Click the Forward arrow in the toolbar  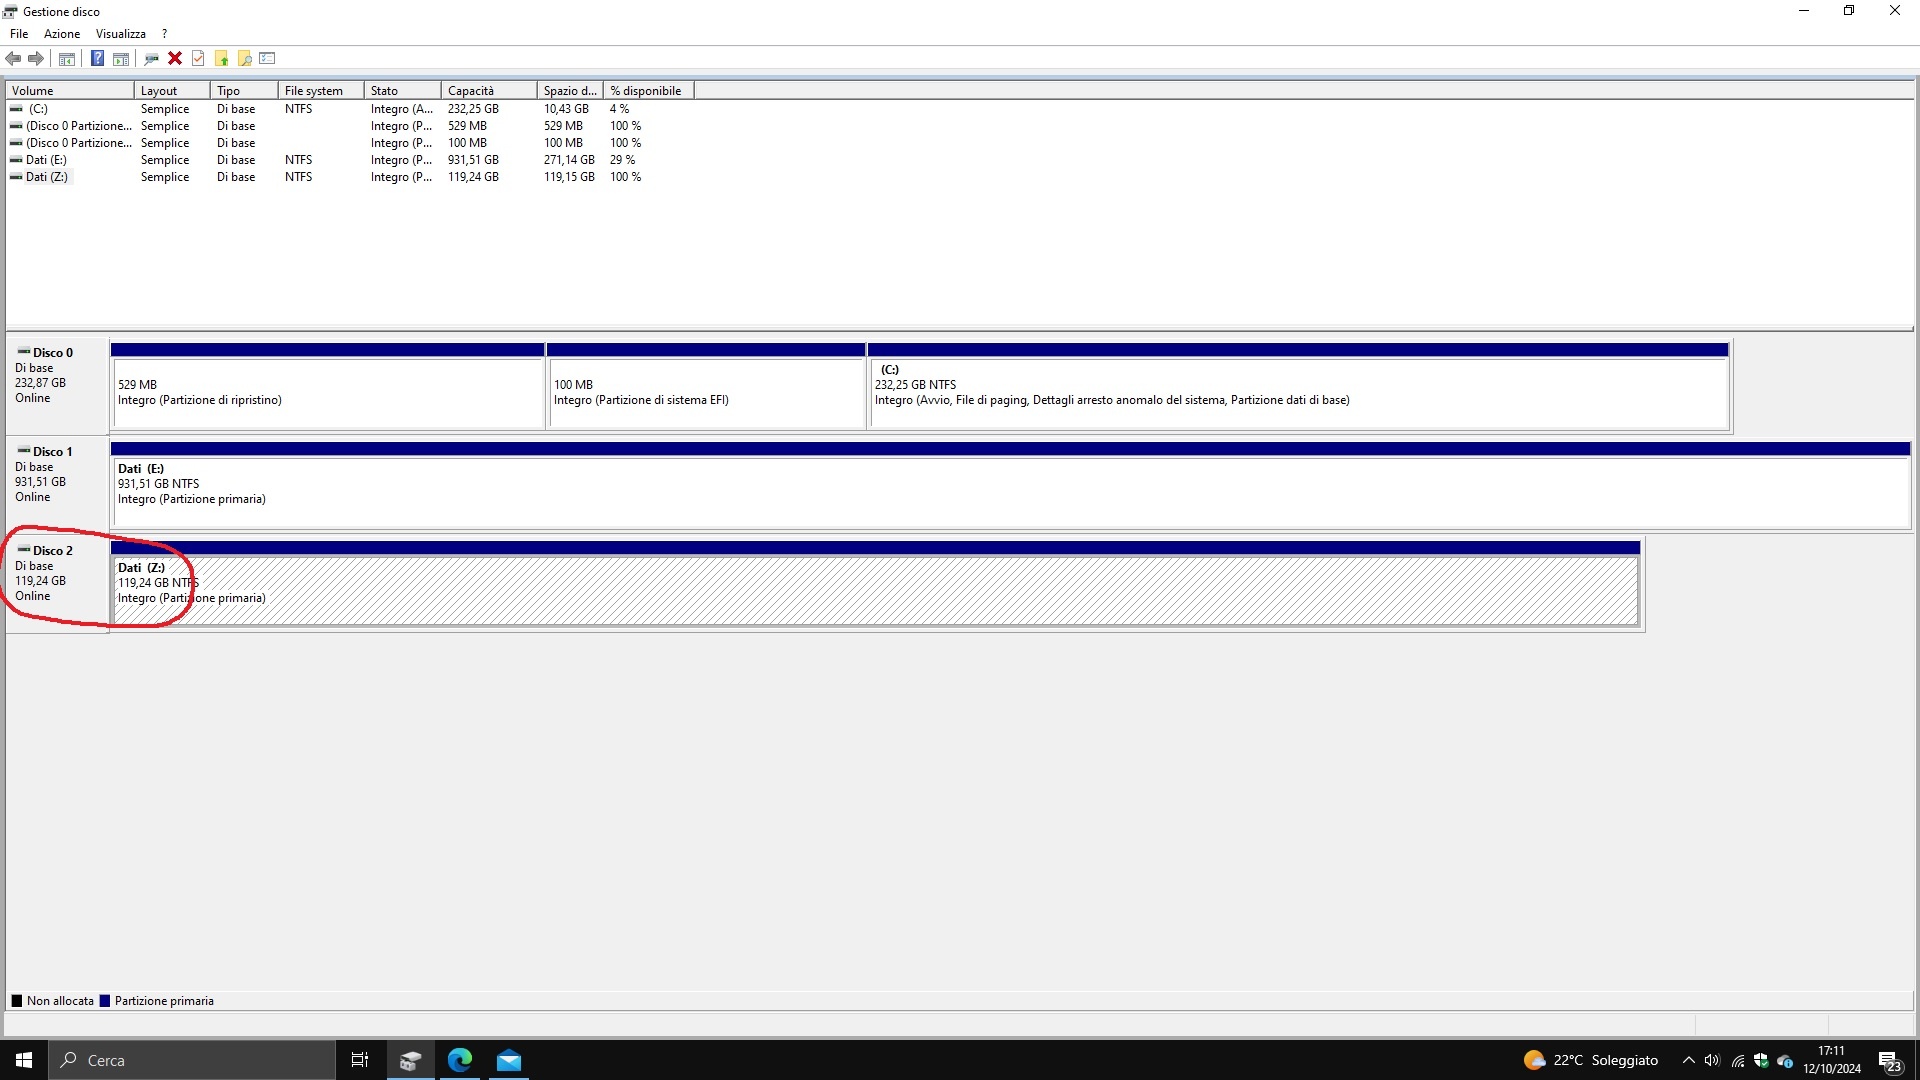(x=36, y=58)
